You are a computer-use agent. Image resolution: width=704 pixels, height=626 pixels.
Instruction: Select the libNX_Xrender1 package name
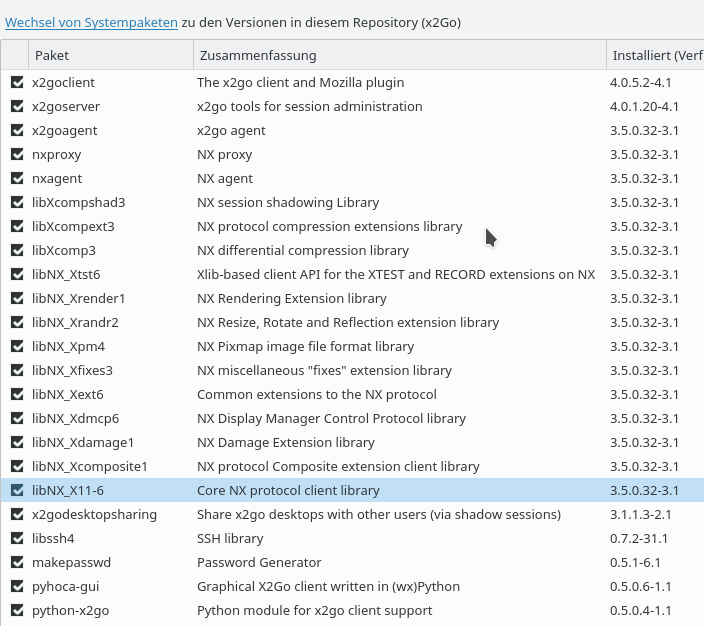click(79, 299)
